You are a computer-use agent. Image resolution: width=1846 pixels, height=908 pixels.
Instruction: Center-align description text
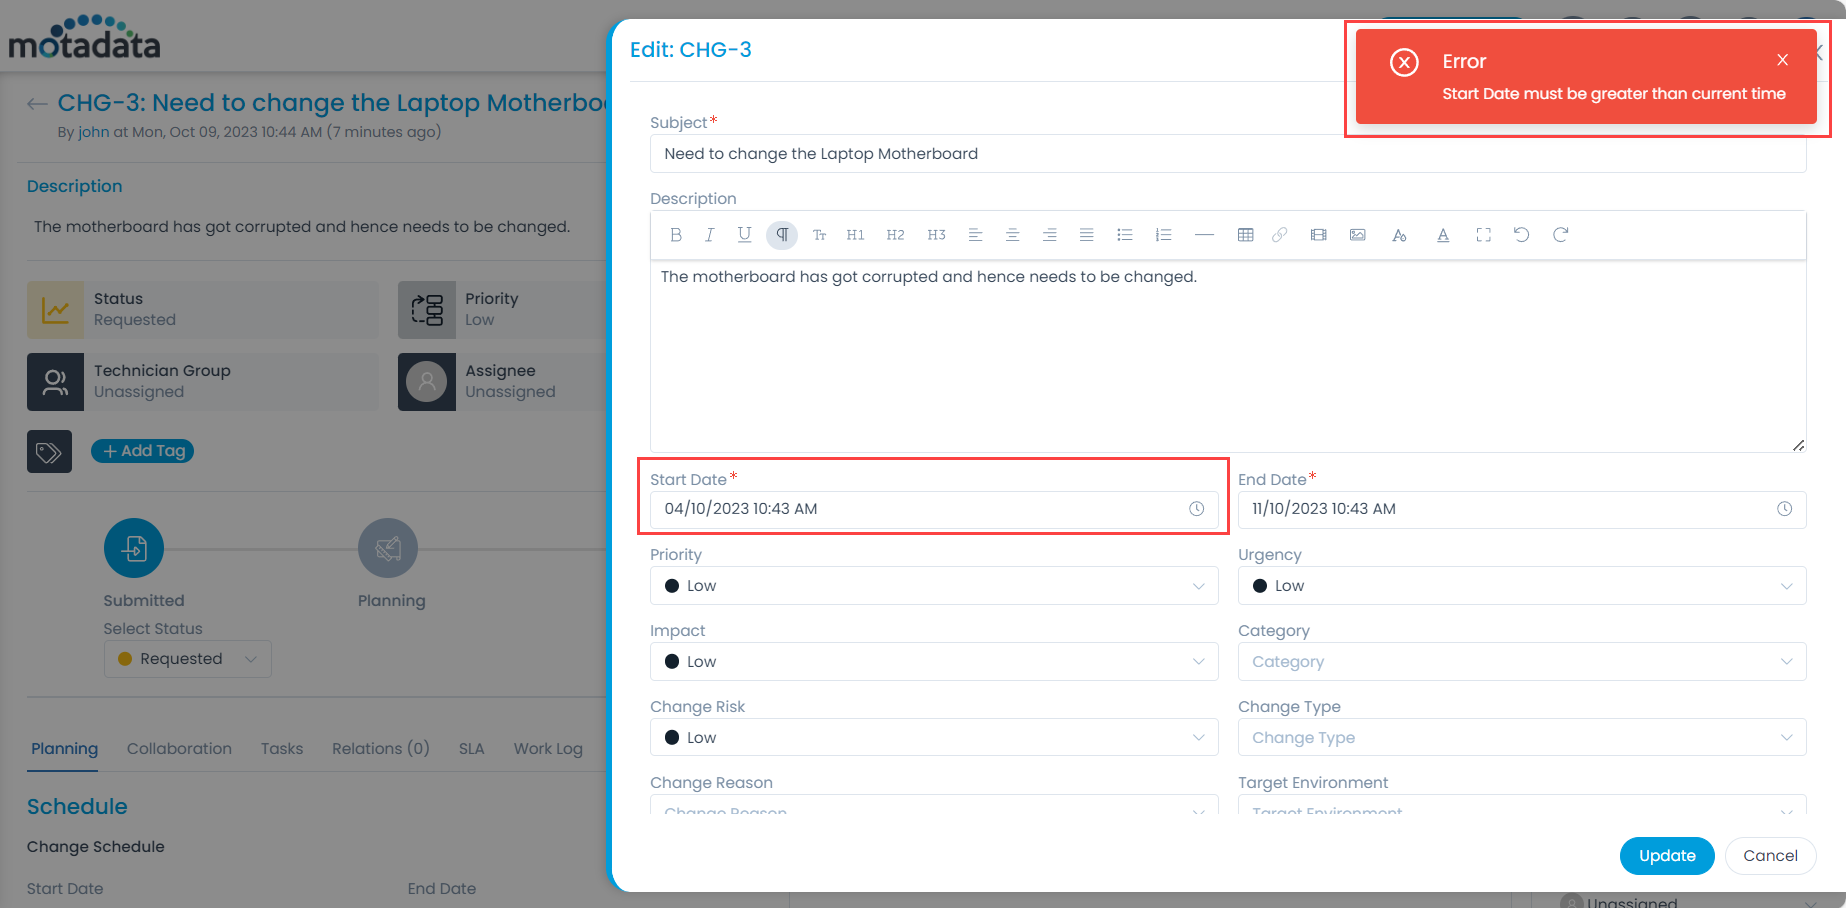[1012, 235]
